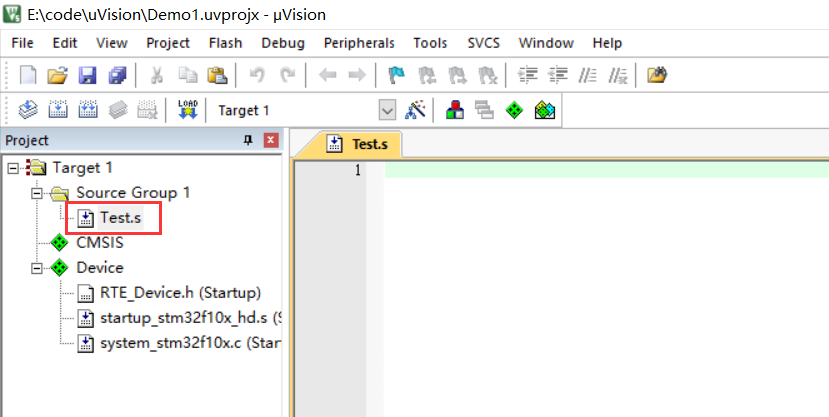
Task: Paste using the clipboard icon
Action: click(x=217, y=76)
